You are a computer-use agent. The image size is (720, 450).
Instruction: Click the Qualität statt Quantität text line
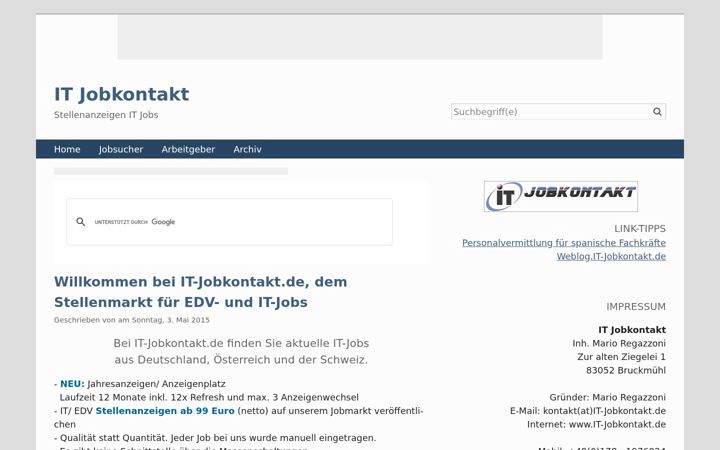(x=215, y=438)
